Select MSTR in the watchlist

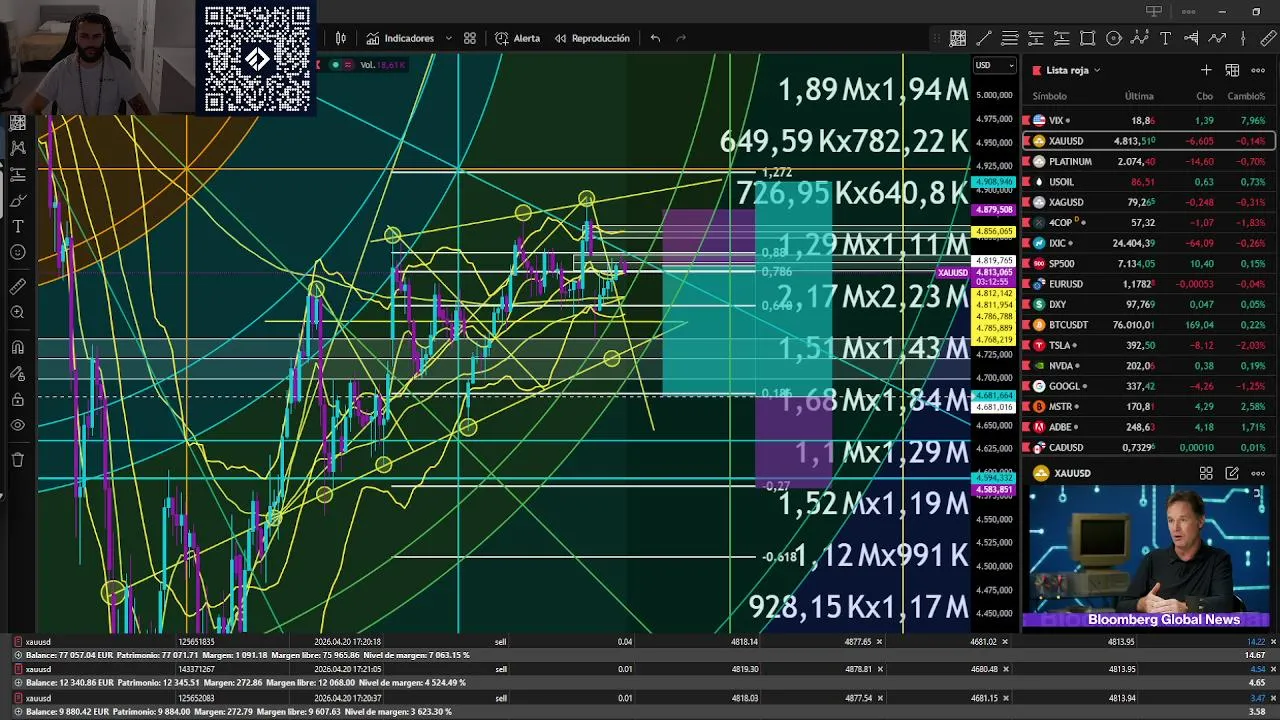tap(1148, 407)
